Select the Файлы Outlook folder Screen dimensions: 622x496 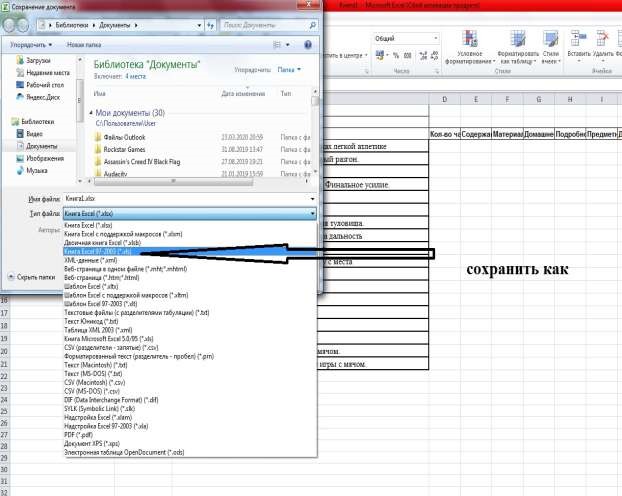pyautogui.click(x=124, y=137)
